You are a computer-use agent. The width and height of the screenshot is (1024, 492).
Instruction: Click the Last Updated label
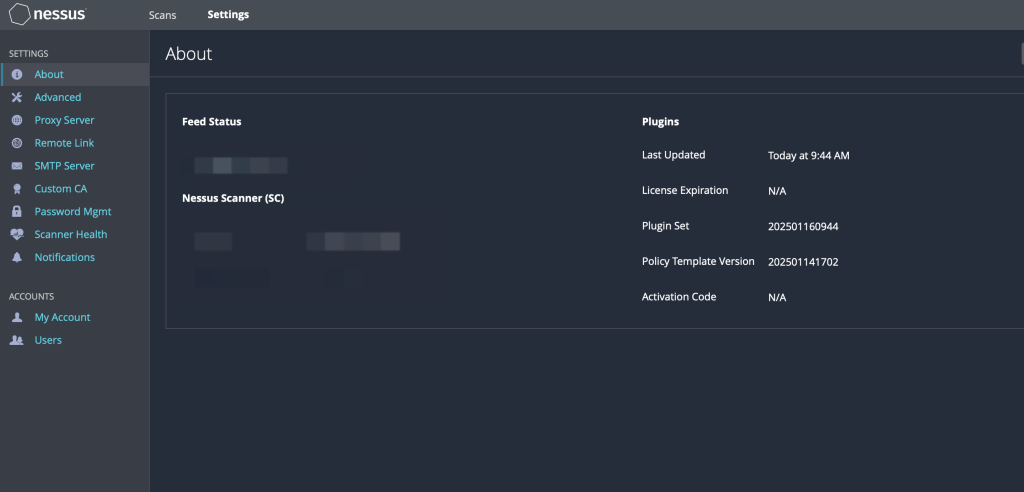[673, 155]
